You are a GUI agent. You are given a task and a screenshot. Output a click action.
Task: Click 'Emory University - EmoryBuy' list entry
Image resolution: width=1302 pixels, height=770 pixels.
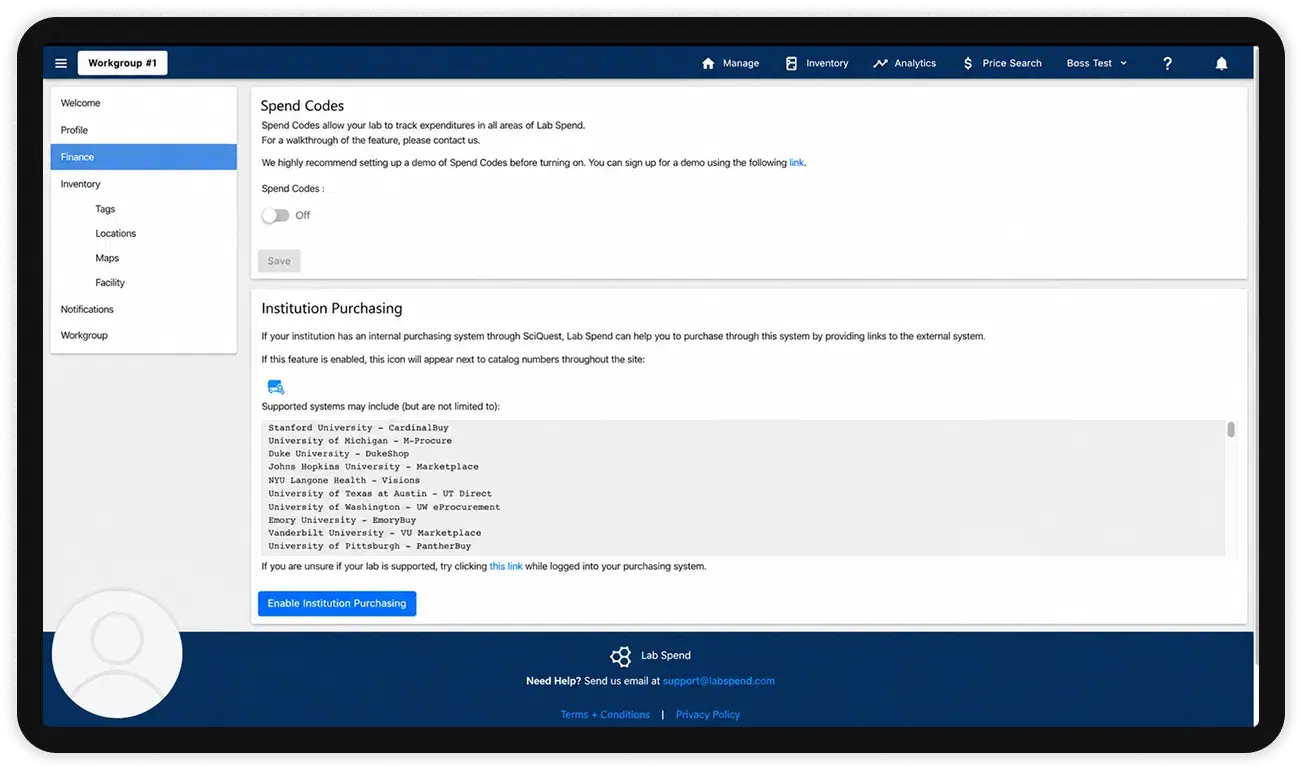(342, 520)
